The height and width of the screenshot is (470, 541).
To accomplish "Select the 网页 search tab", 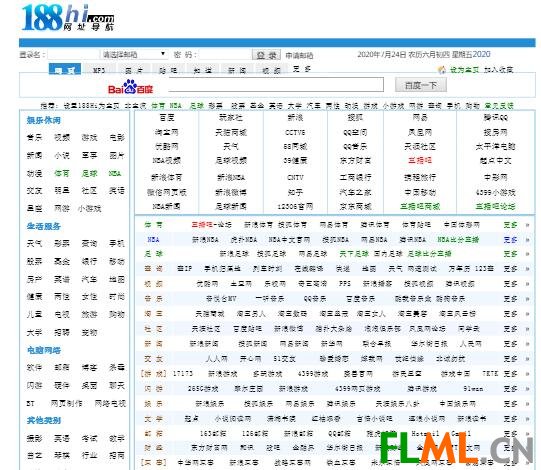I will [65, 69].
